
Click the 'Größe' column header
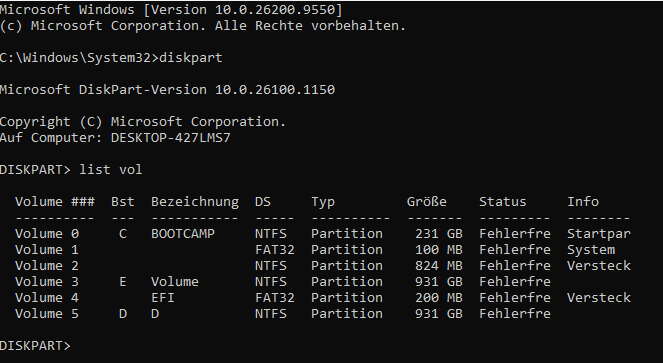(427, 202)
